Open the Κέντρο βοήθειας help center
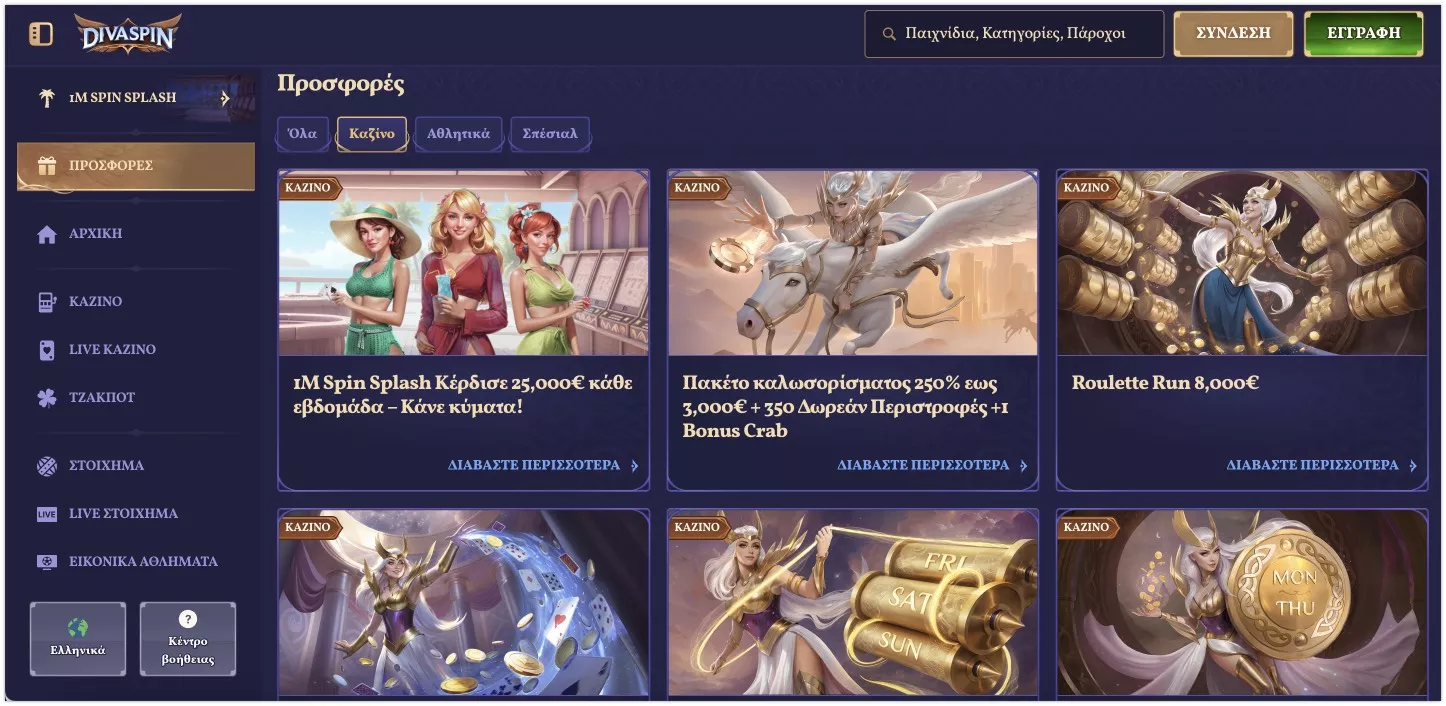Image resolution: width=1446 pixels, height=706 pixels. (x=188, y=639)
